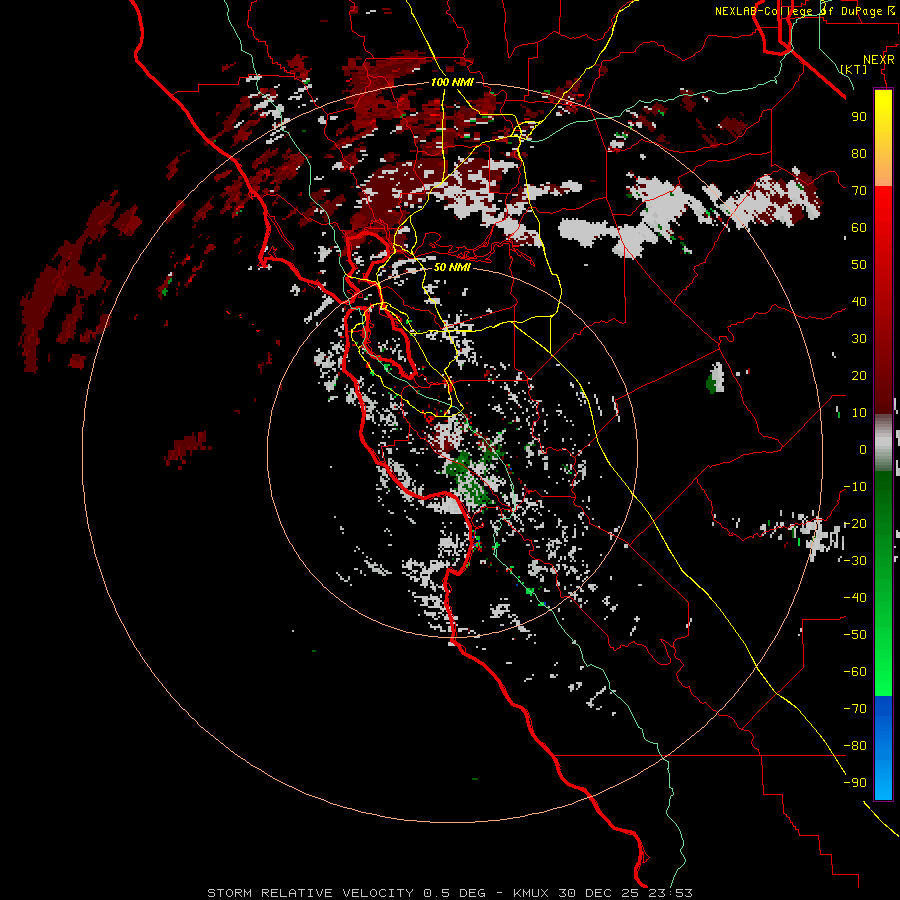
Task: Click the positive 50 scale label
Action: pyautogui.click(x=859, y=265)
